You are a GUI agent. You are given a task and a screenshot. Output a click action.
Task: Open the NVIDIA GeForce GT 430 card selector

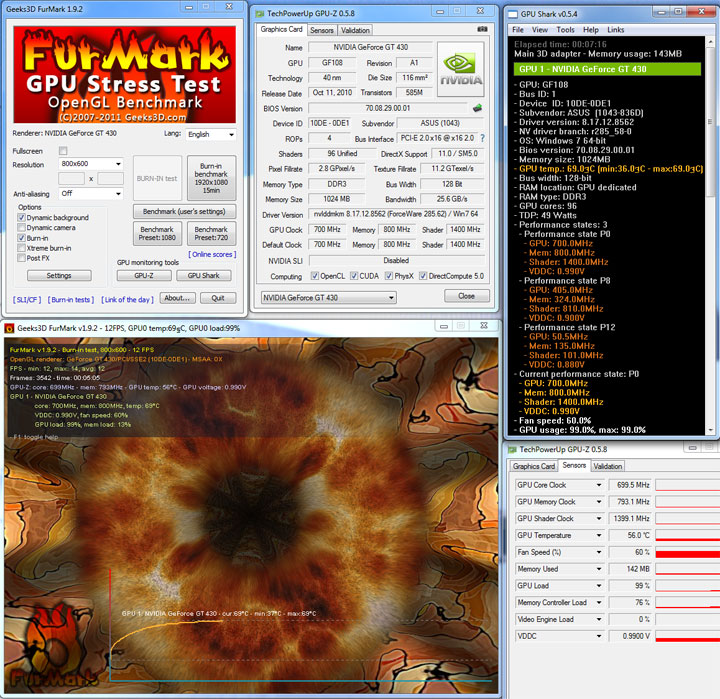[x=329, y=298]
